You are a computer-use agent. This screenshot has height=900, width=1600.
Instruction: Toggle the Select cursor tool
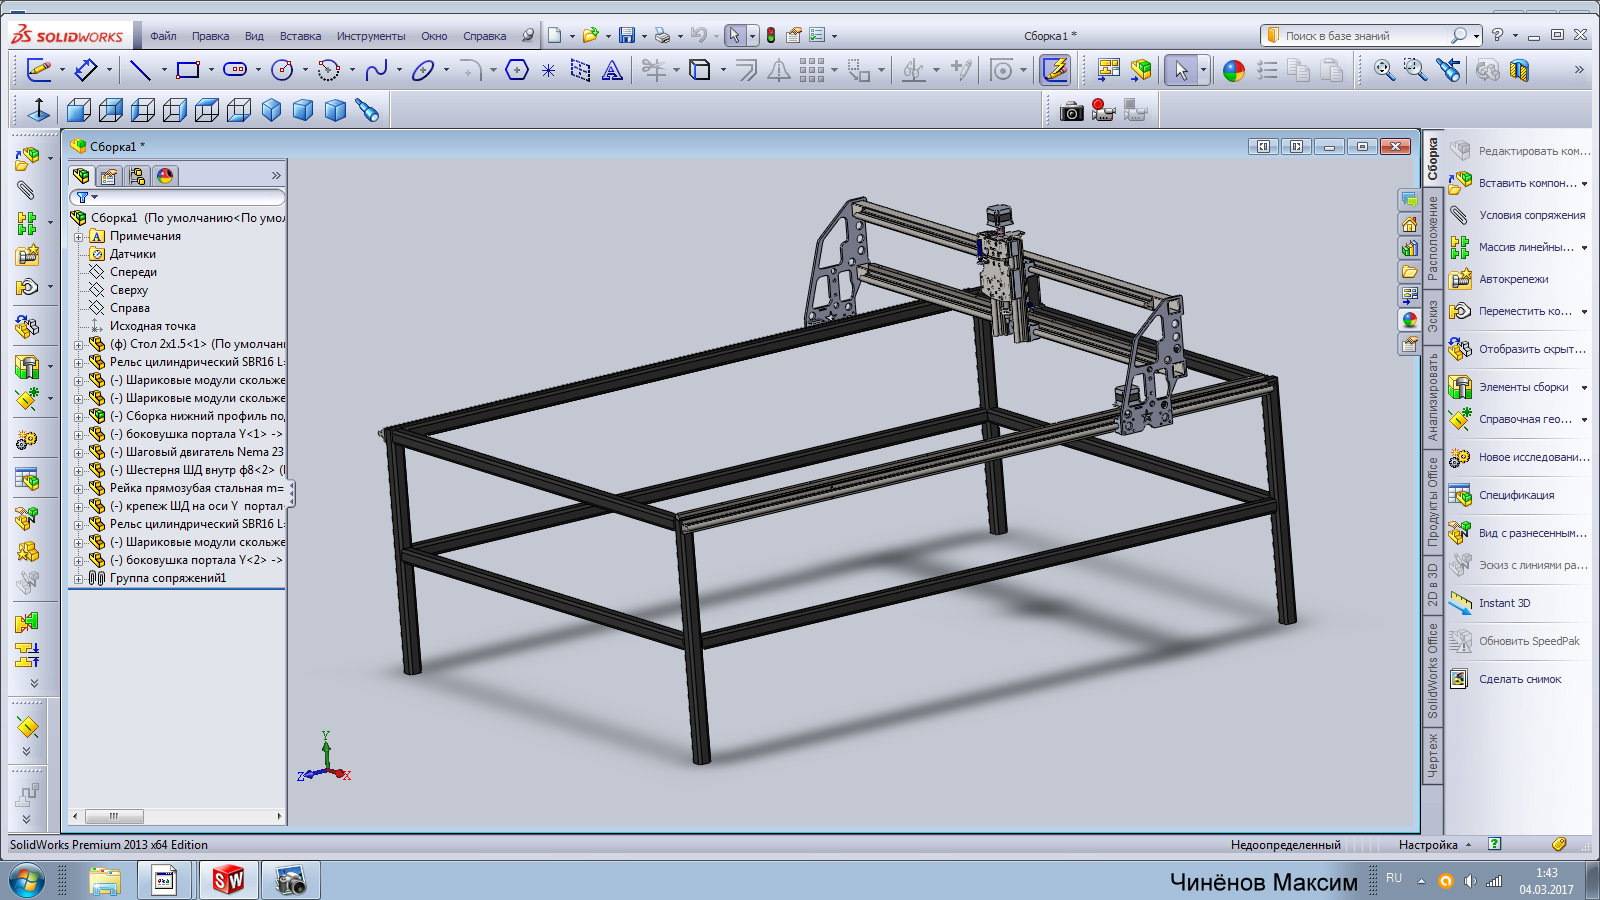click(x=1181, y=70)
